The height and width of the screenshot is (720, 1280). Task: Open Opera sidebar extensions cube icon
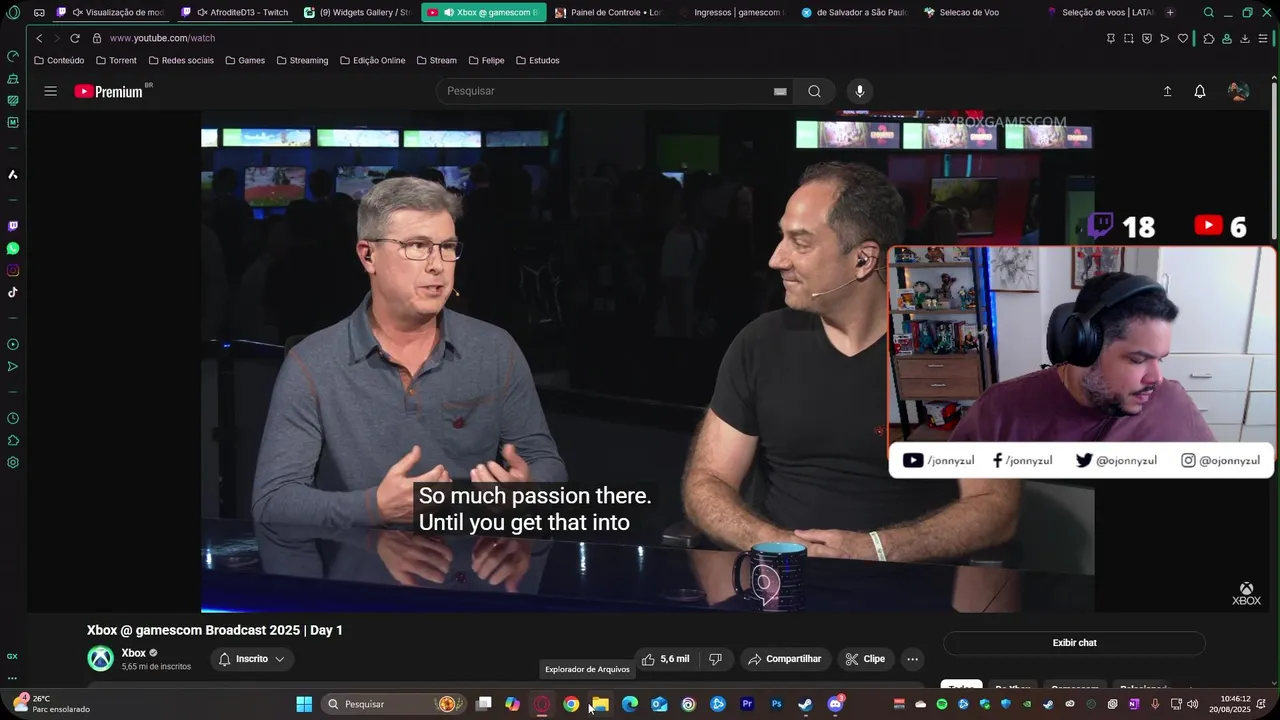tap(13, 440)
